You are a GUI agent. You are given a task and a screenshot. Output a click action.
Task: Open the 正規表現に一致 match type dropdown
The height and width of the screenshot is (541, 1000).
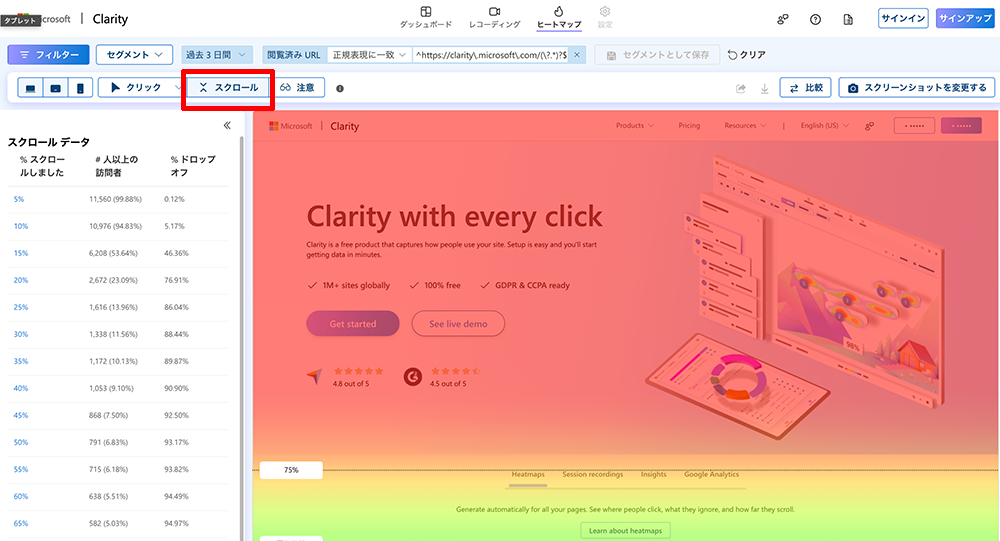click(x=369, y=55)
